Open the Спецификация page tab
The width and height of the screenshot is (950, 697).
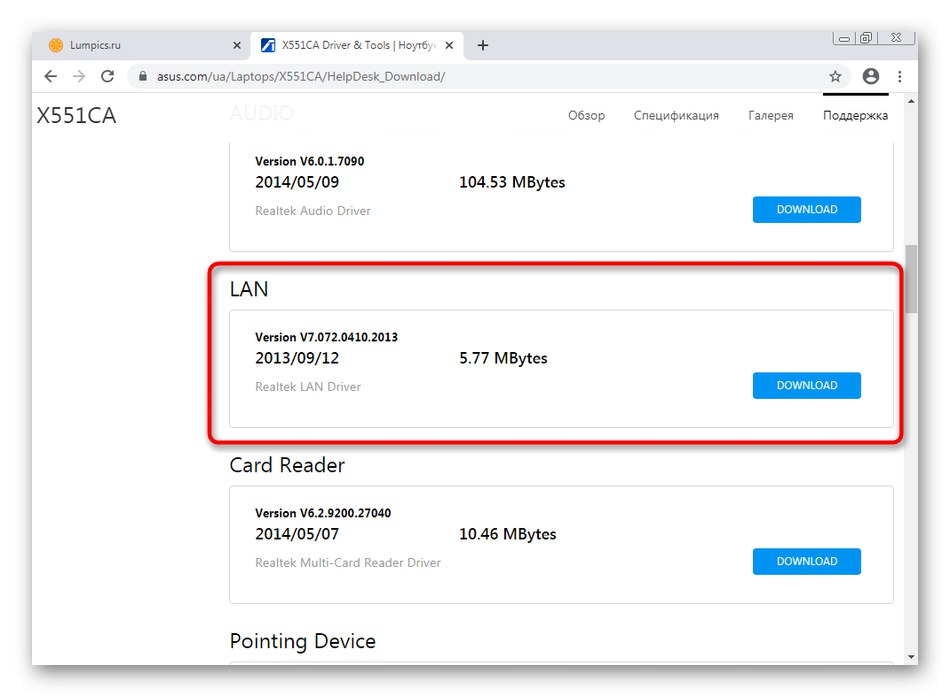pyautogui.click(x=676, y=115)
